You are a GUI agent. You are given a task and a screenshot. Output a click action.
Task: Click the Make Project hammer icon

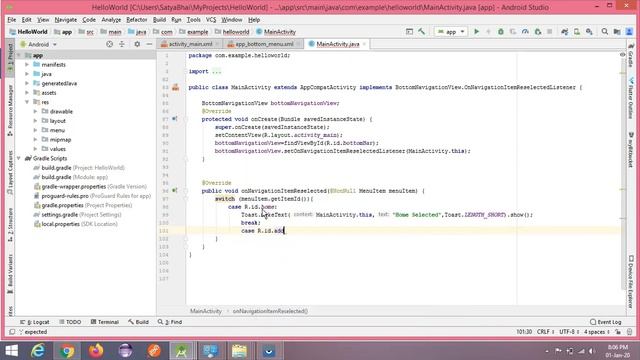coord(422,31)
